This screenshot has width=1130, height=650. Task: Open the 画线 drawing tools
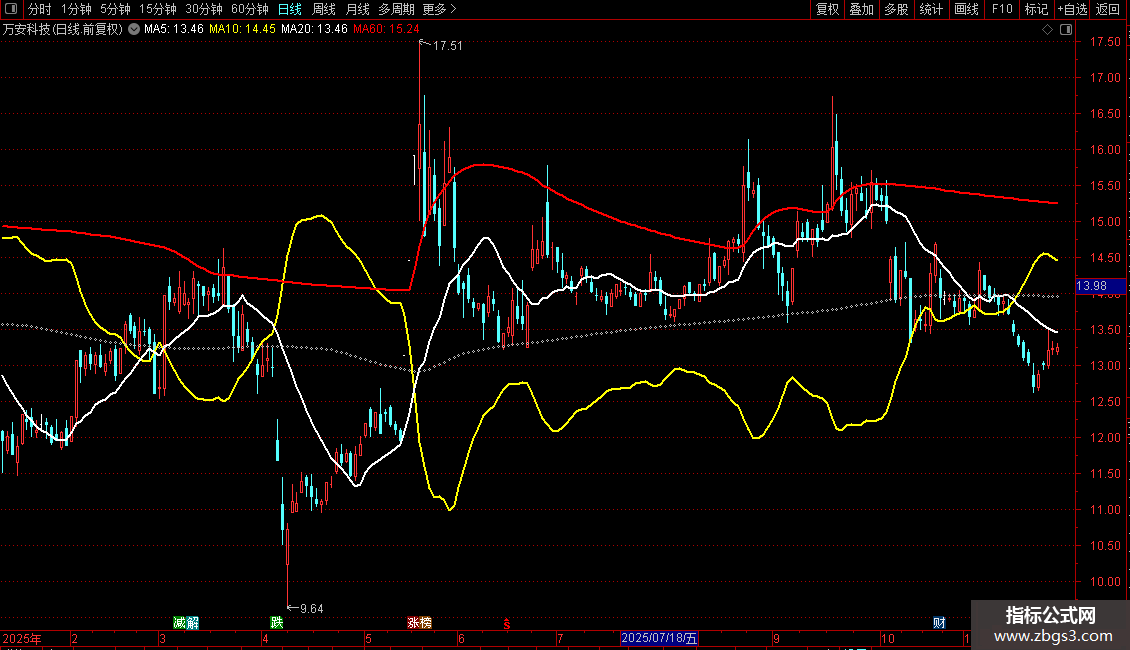click(x=966, y=9)
